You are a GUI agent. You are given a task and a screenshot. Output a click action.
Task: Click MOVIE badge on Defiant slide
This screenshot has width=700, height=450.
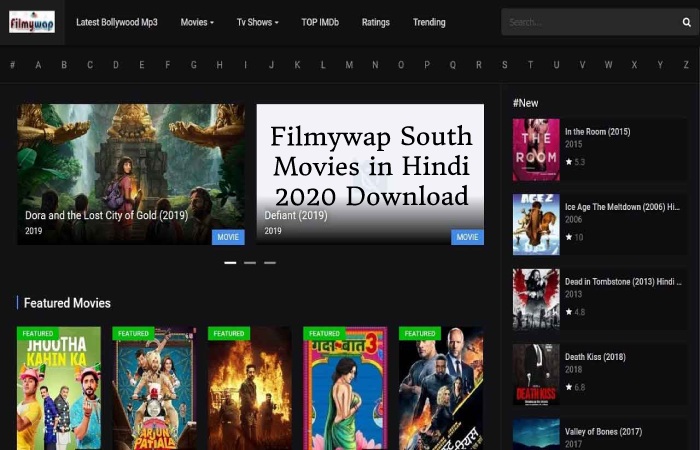coord(467,237)
